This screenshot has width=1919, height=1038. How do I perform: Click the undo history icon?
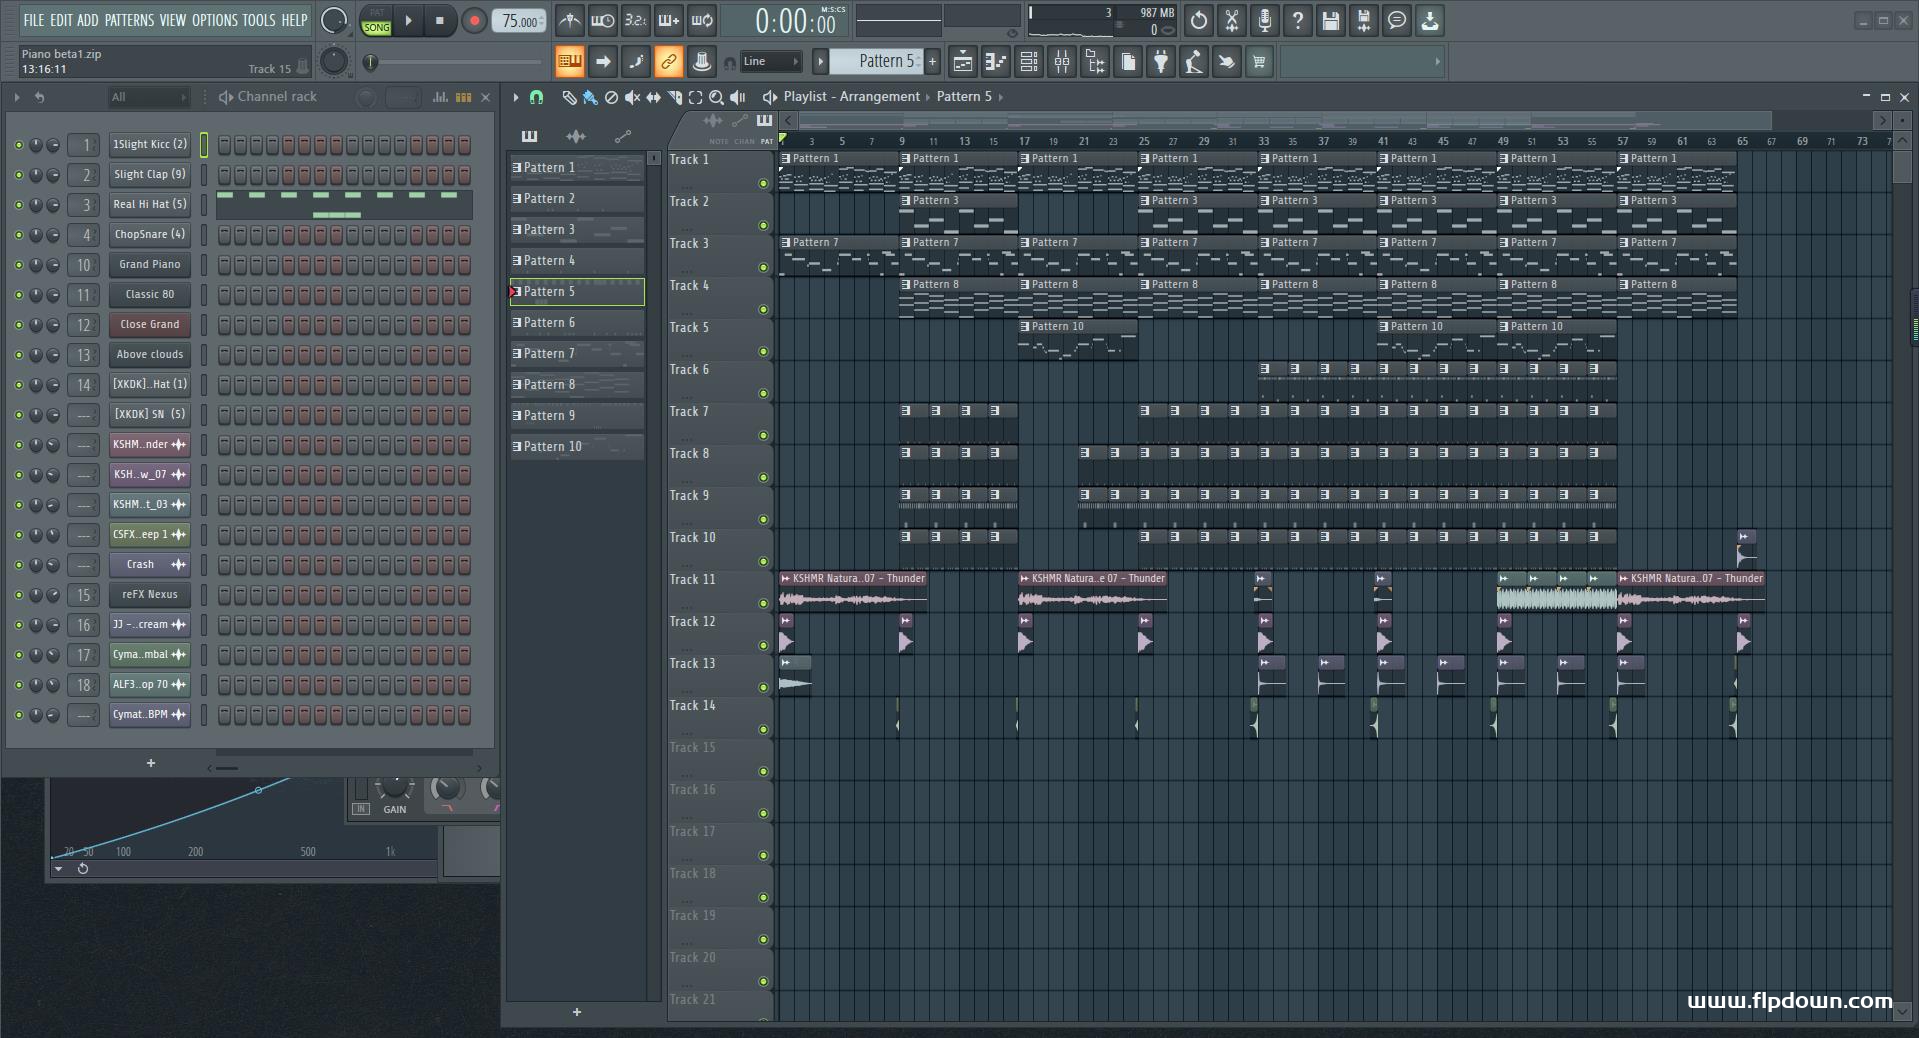pos(1199,20)
